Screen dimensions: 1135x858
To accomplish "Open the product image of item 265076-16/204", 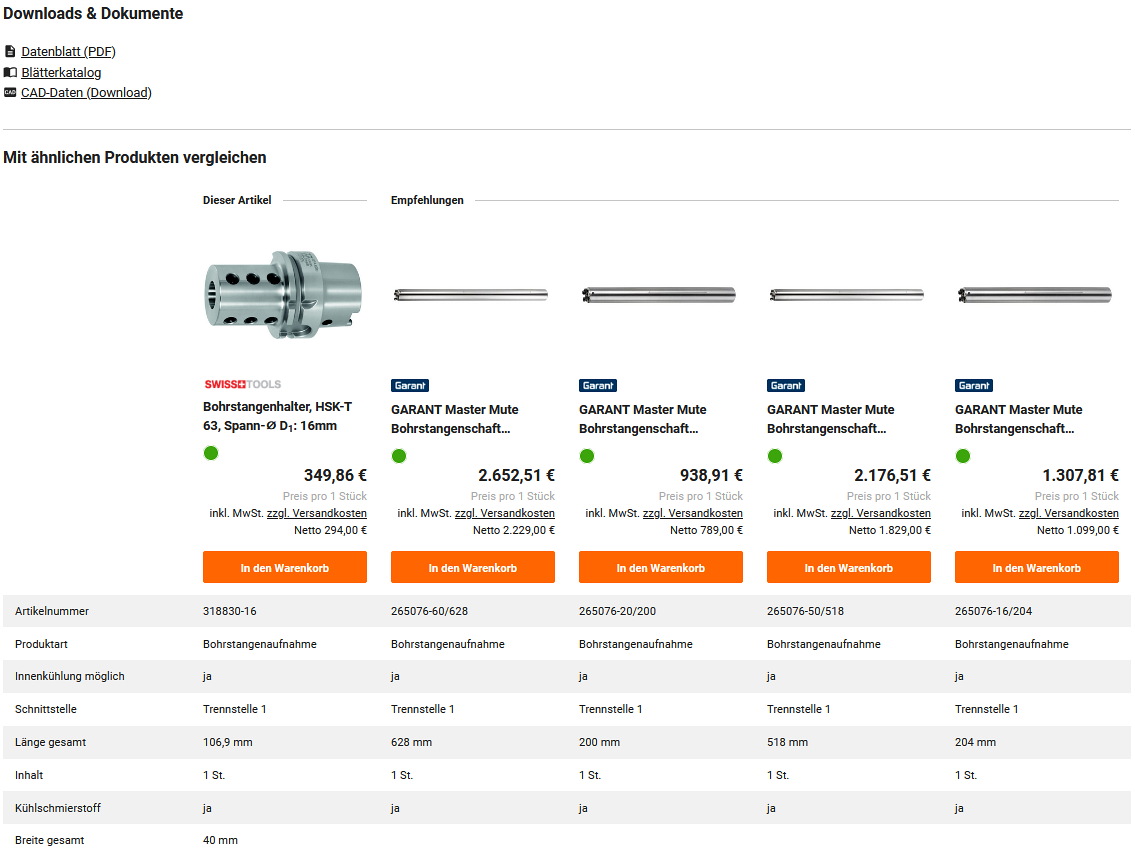I will [1034, 295].
